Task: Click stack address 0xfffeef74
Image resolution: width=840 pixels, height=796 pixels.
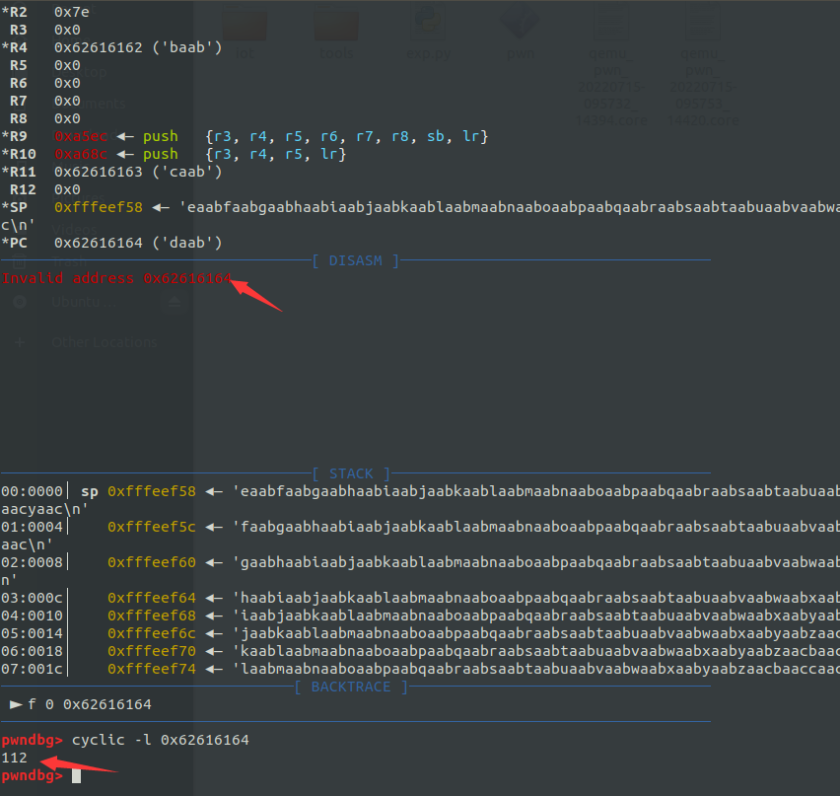Action: point(152,669)
